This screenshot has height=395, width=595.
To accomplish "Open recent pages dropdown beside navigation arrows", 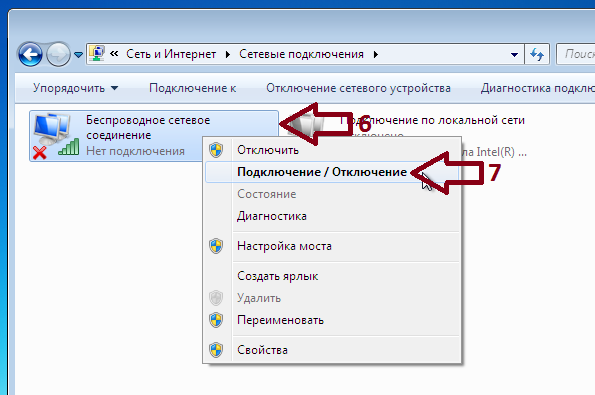I will point(79,55).
